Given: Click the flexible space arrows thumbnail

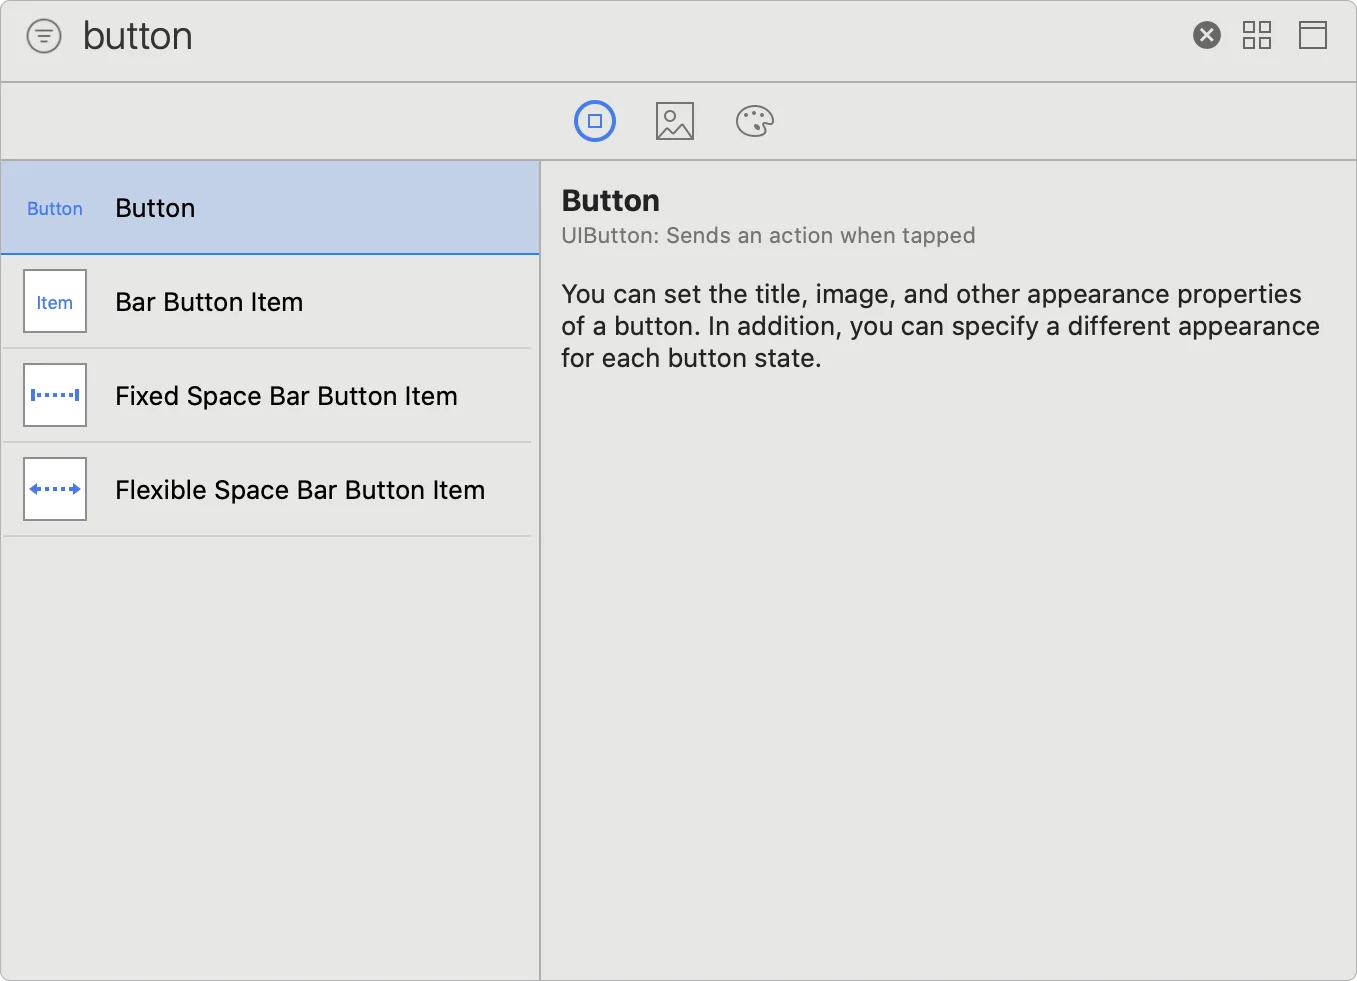Looking at the screenshot, I should (x=55, y=489).
